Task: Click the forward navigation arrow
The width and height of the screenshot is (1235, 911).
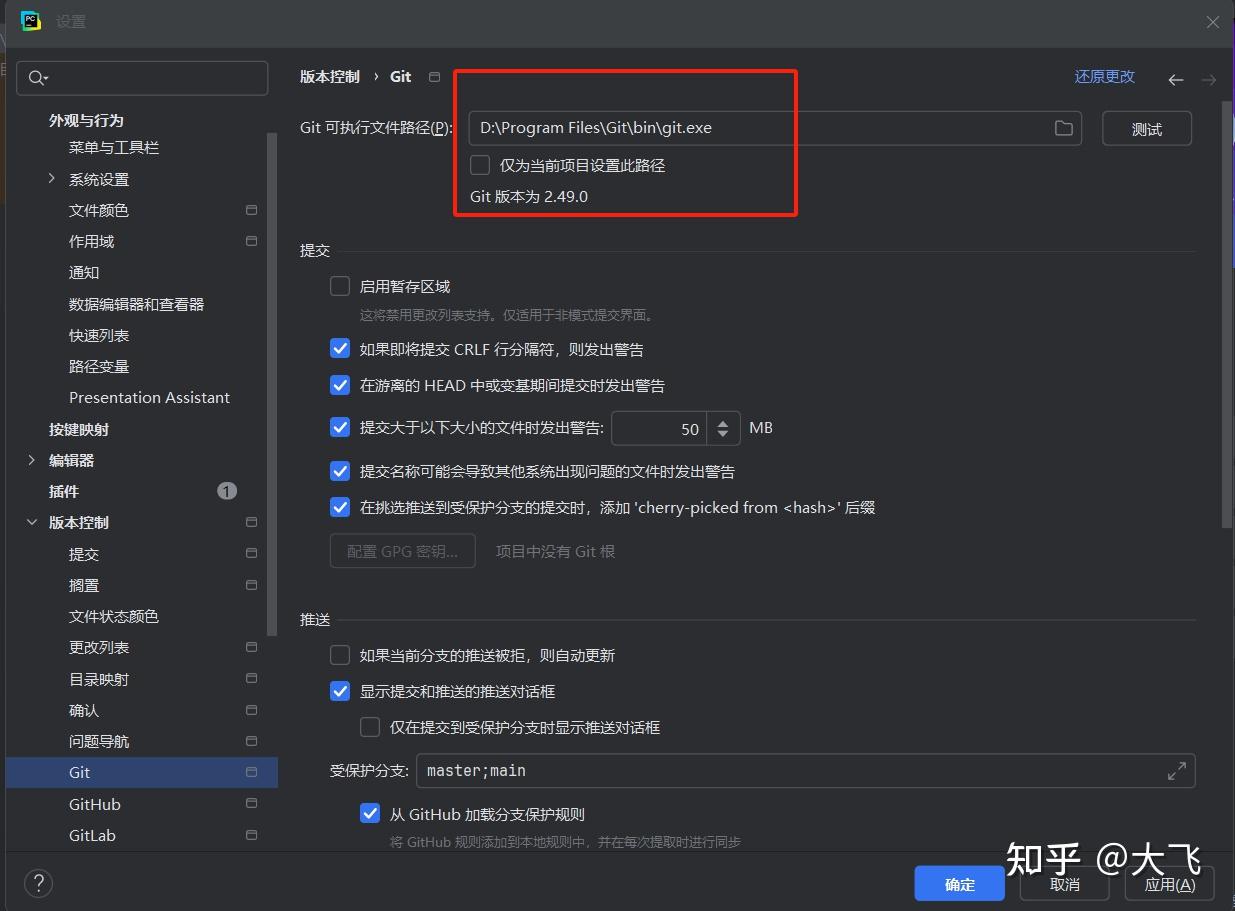Action: [1209, 79]
